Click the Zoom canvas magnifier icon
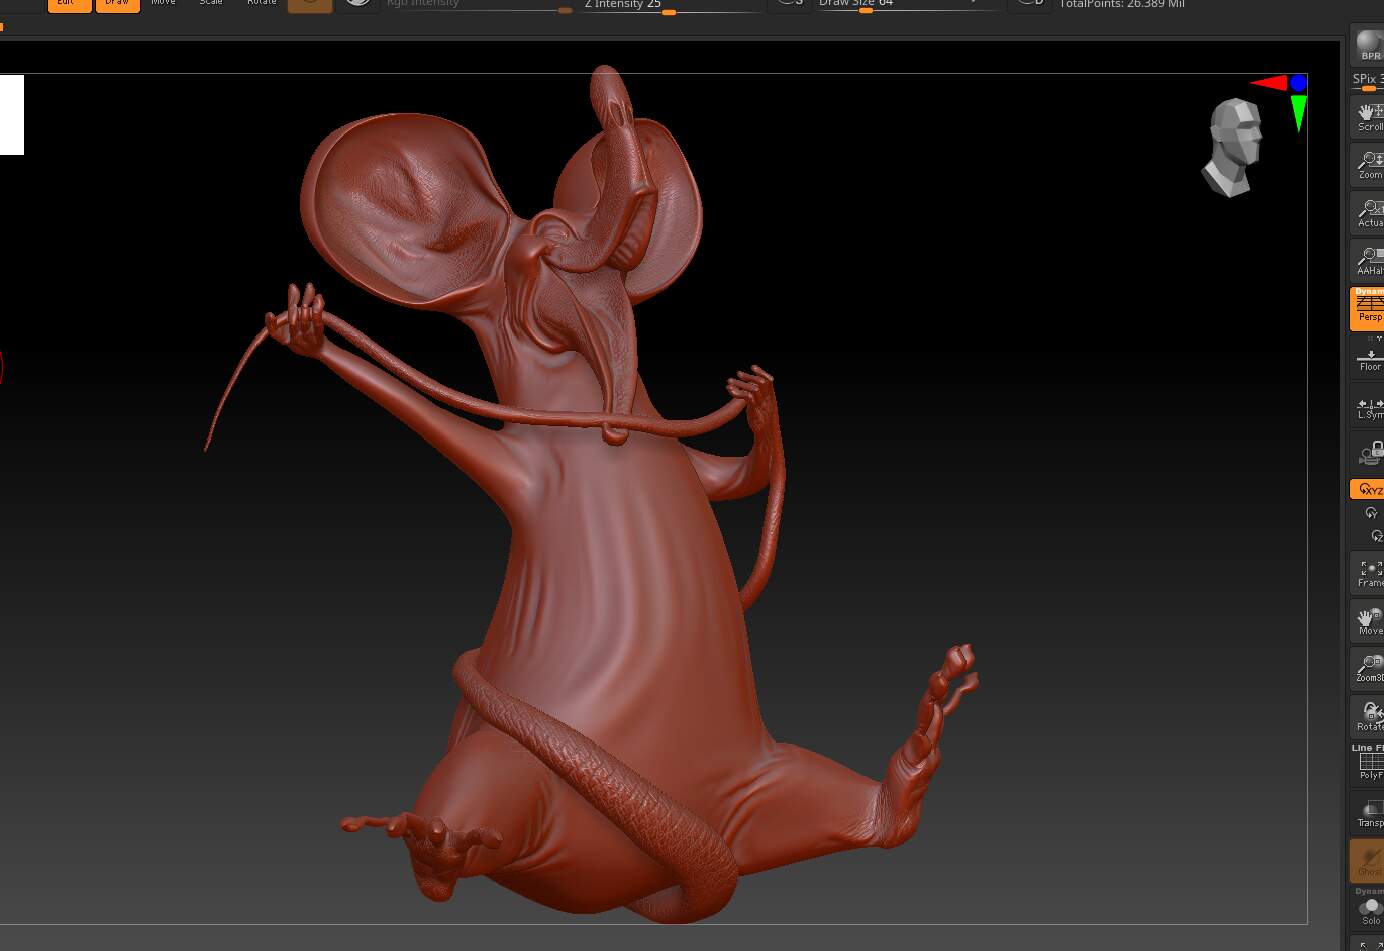1384x951 pixels. point(1368,164)
